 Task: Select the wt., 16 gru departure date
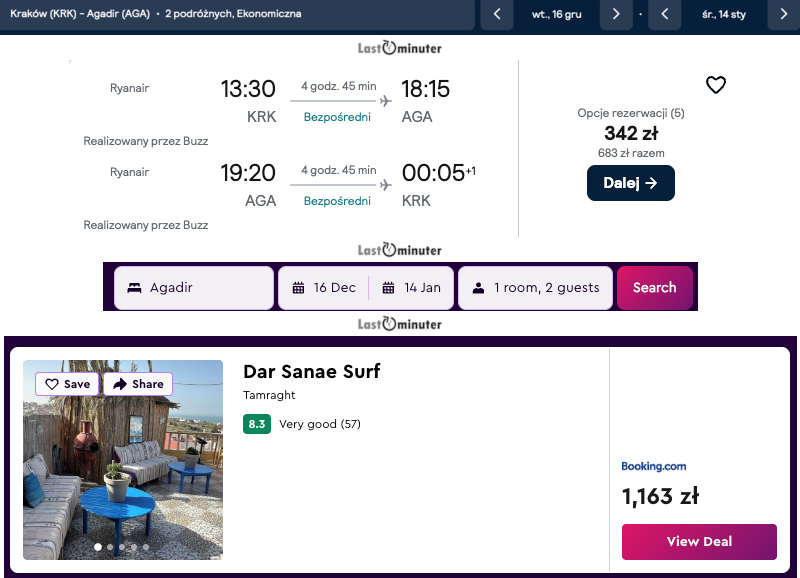[556, 15]
